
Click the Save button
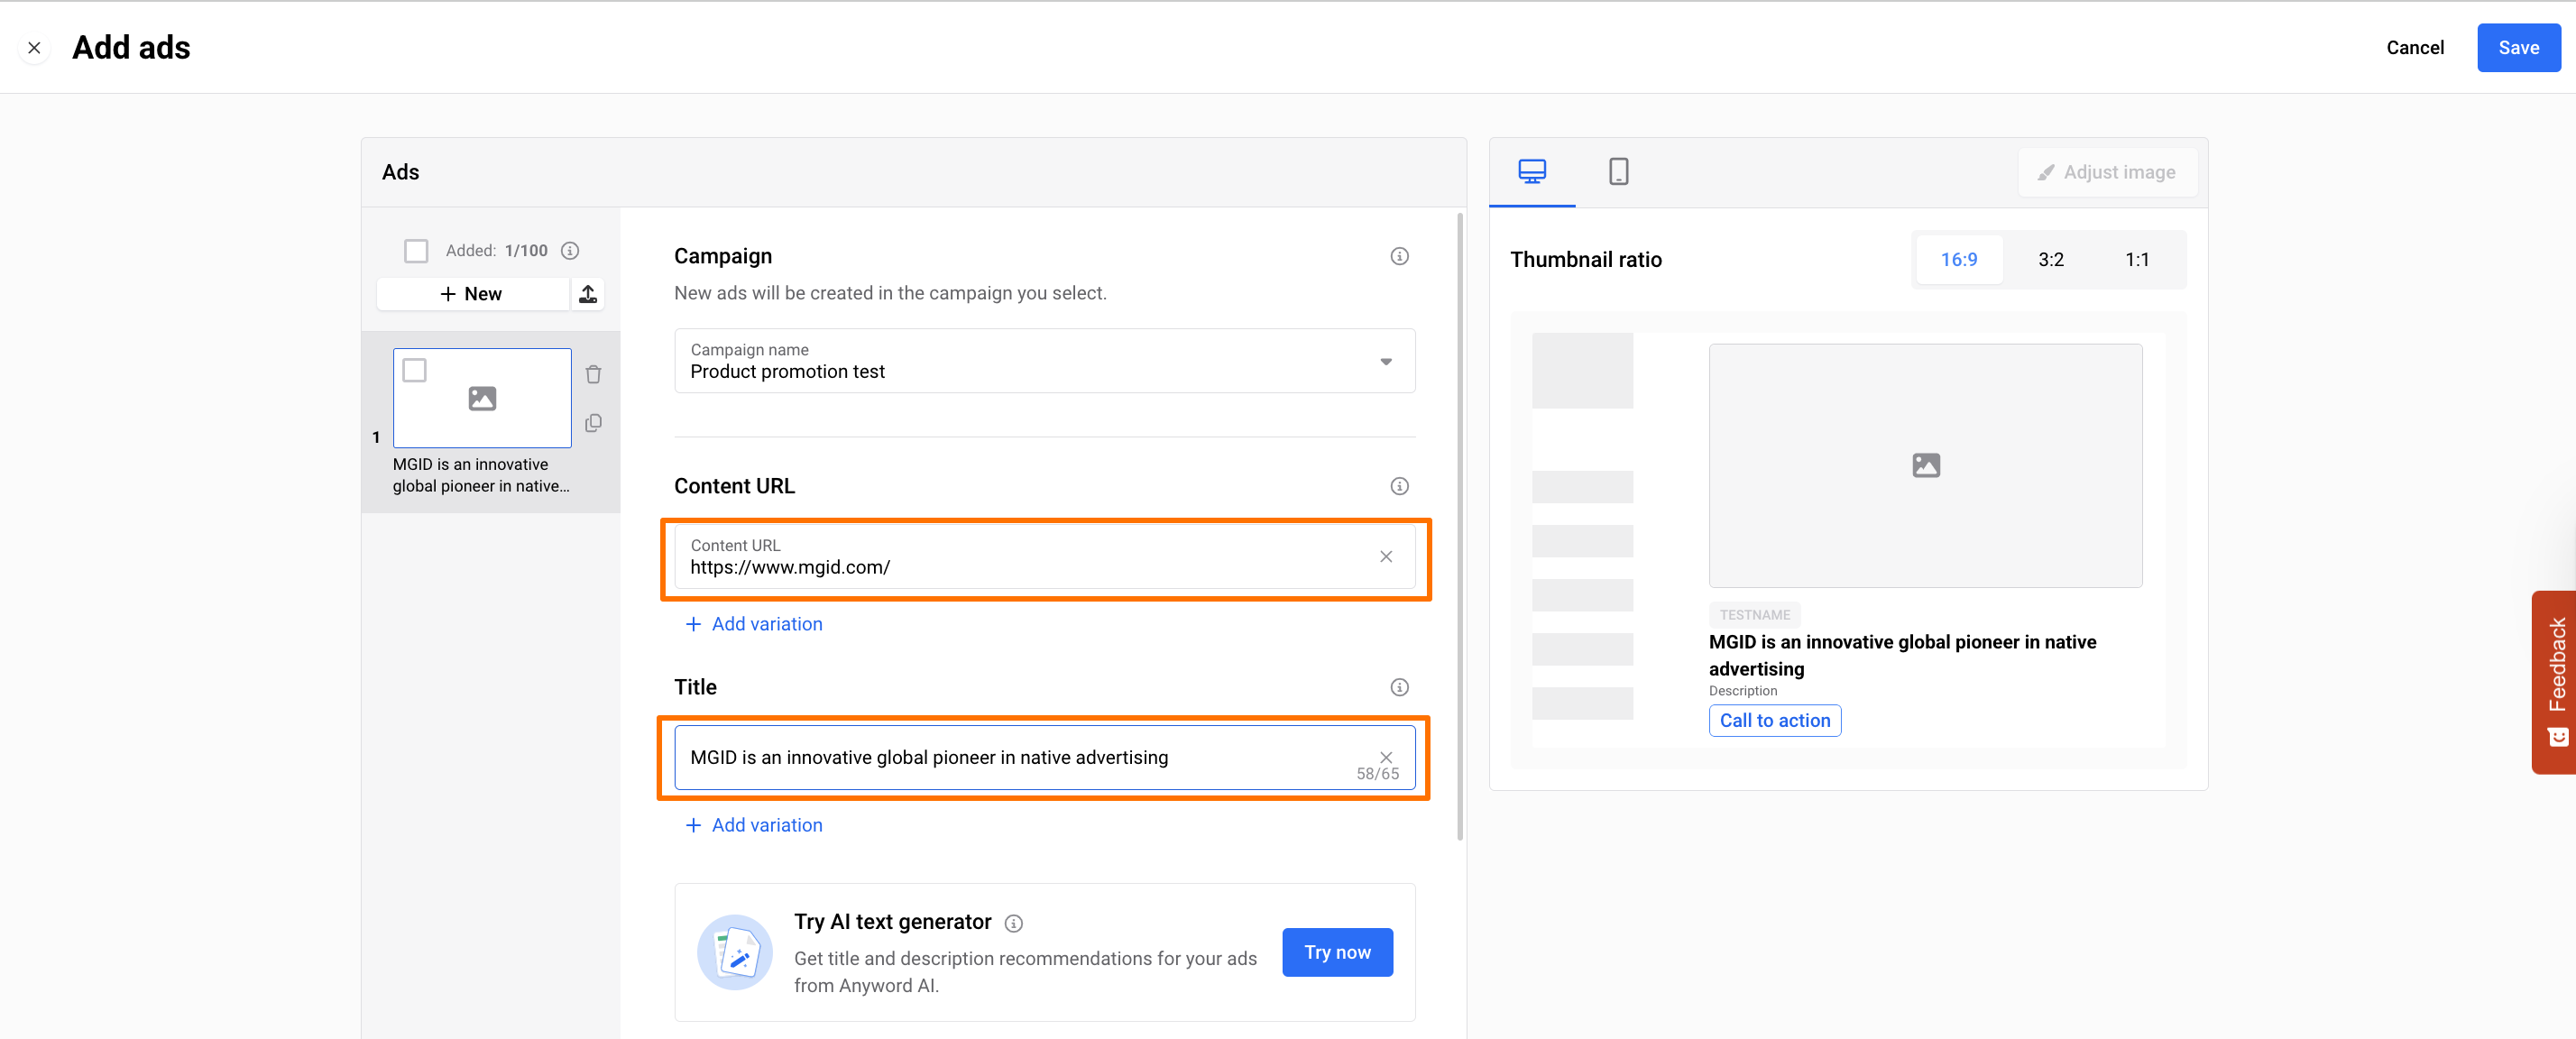[2517, 47]
